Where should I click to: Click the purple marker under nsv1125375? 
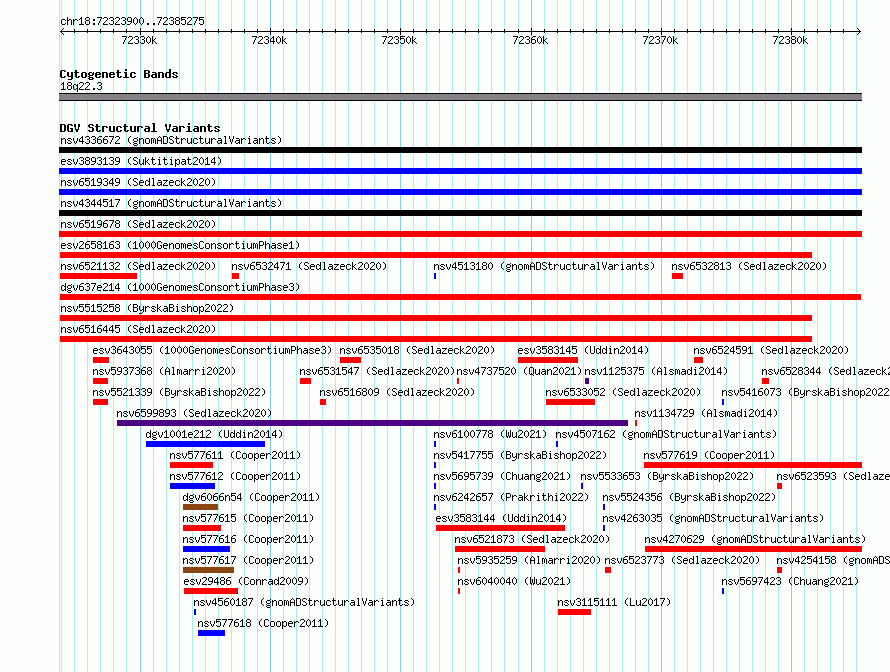pos(587,381)
